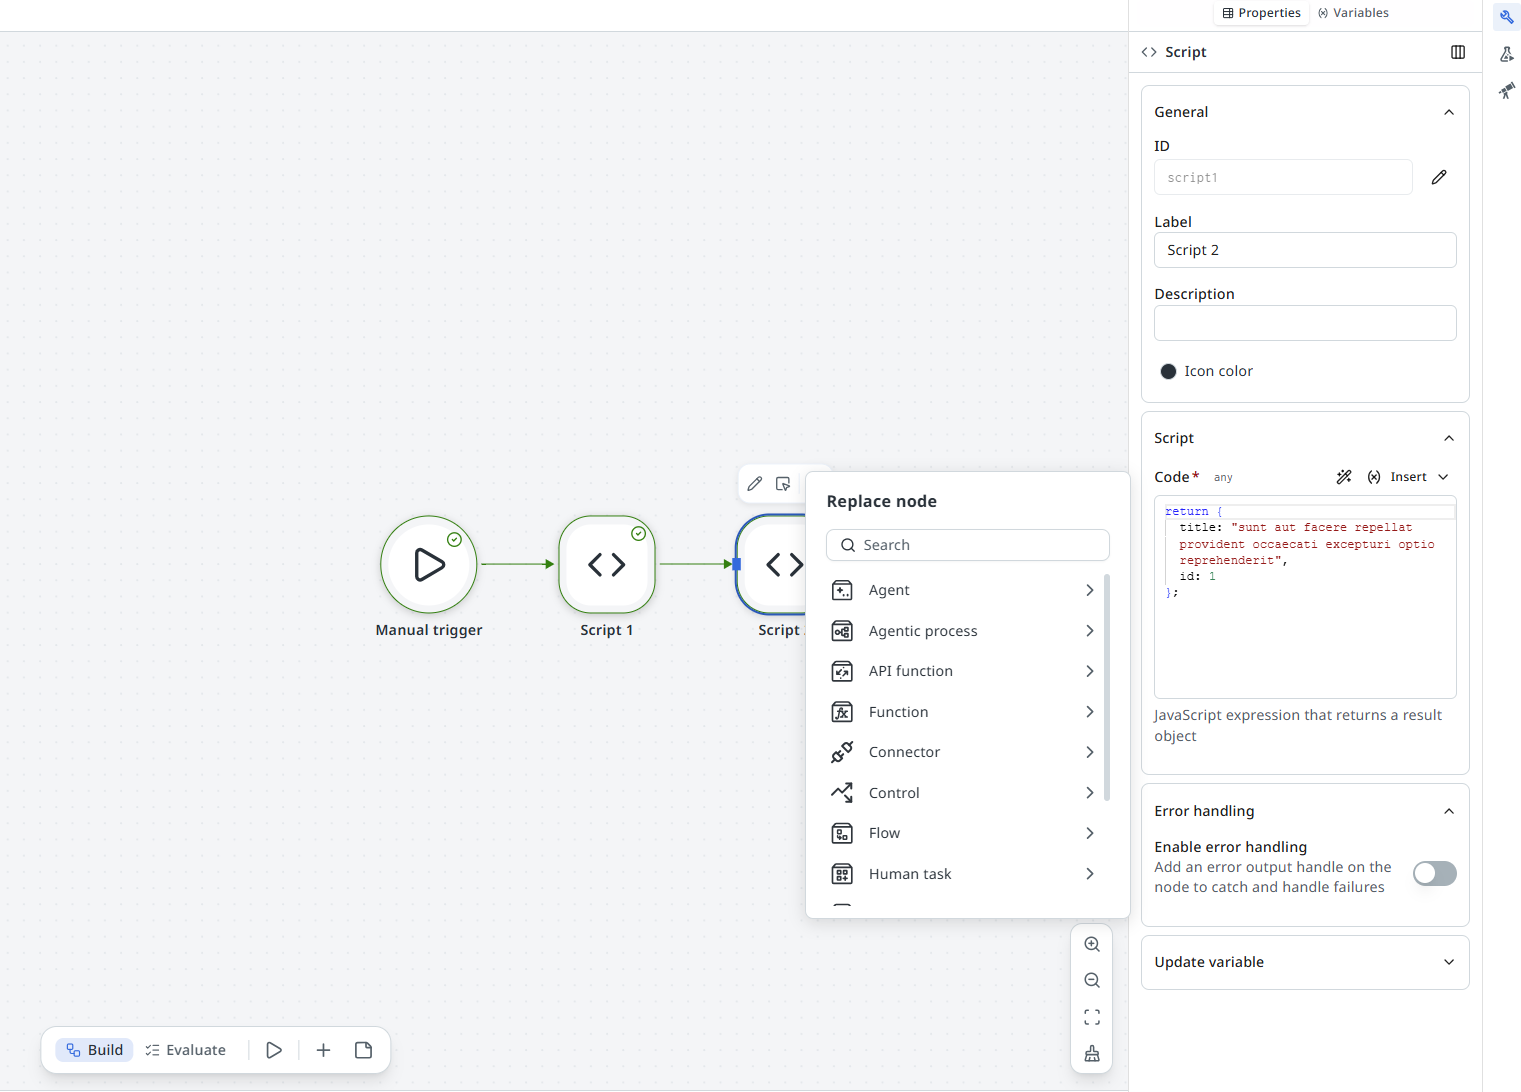This screenshot has width=1521, height=1092.
Task: Collapse the Error handling section
Action: click(1449, 811)
